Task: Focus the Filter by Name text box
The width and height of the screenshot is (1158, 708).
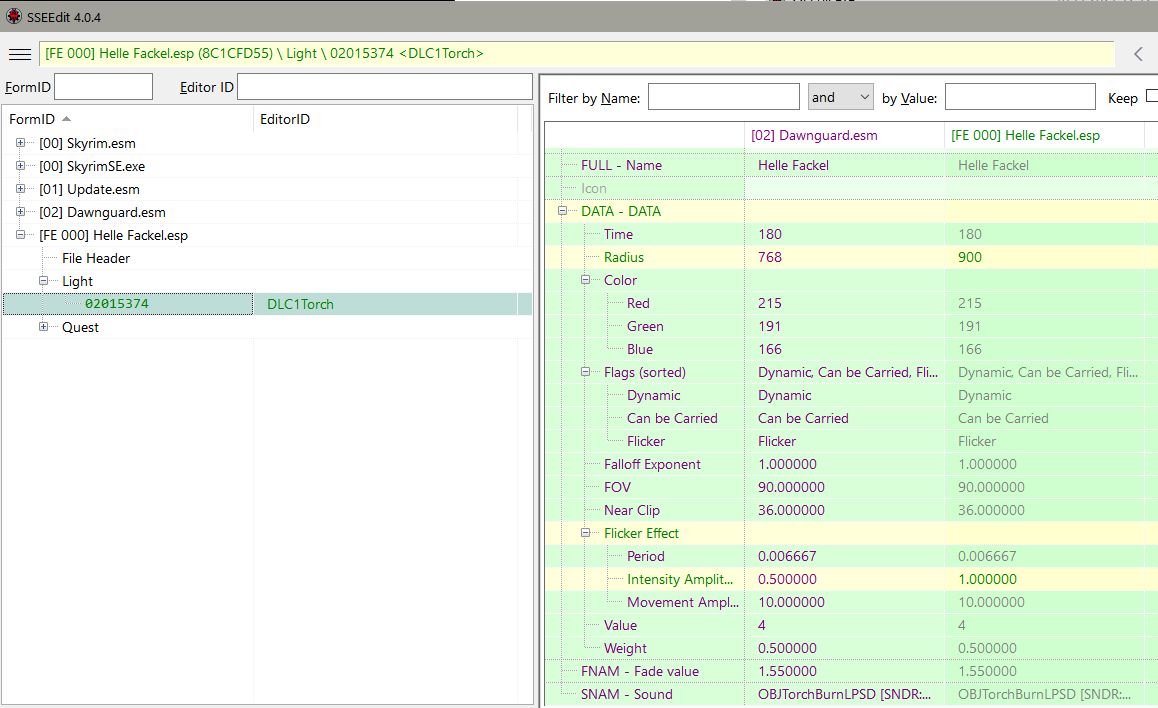Action: click(x=723, y=97)
